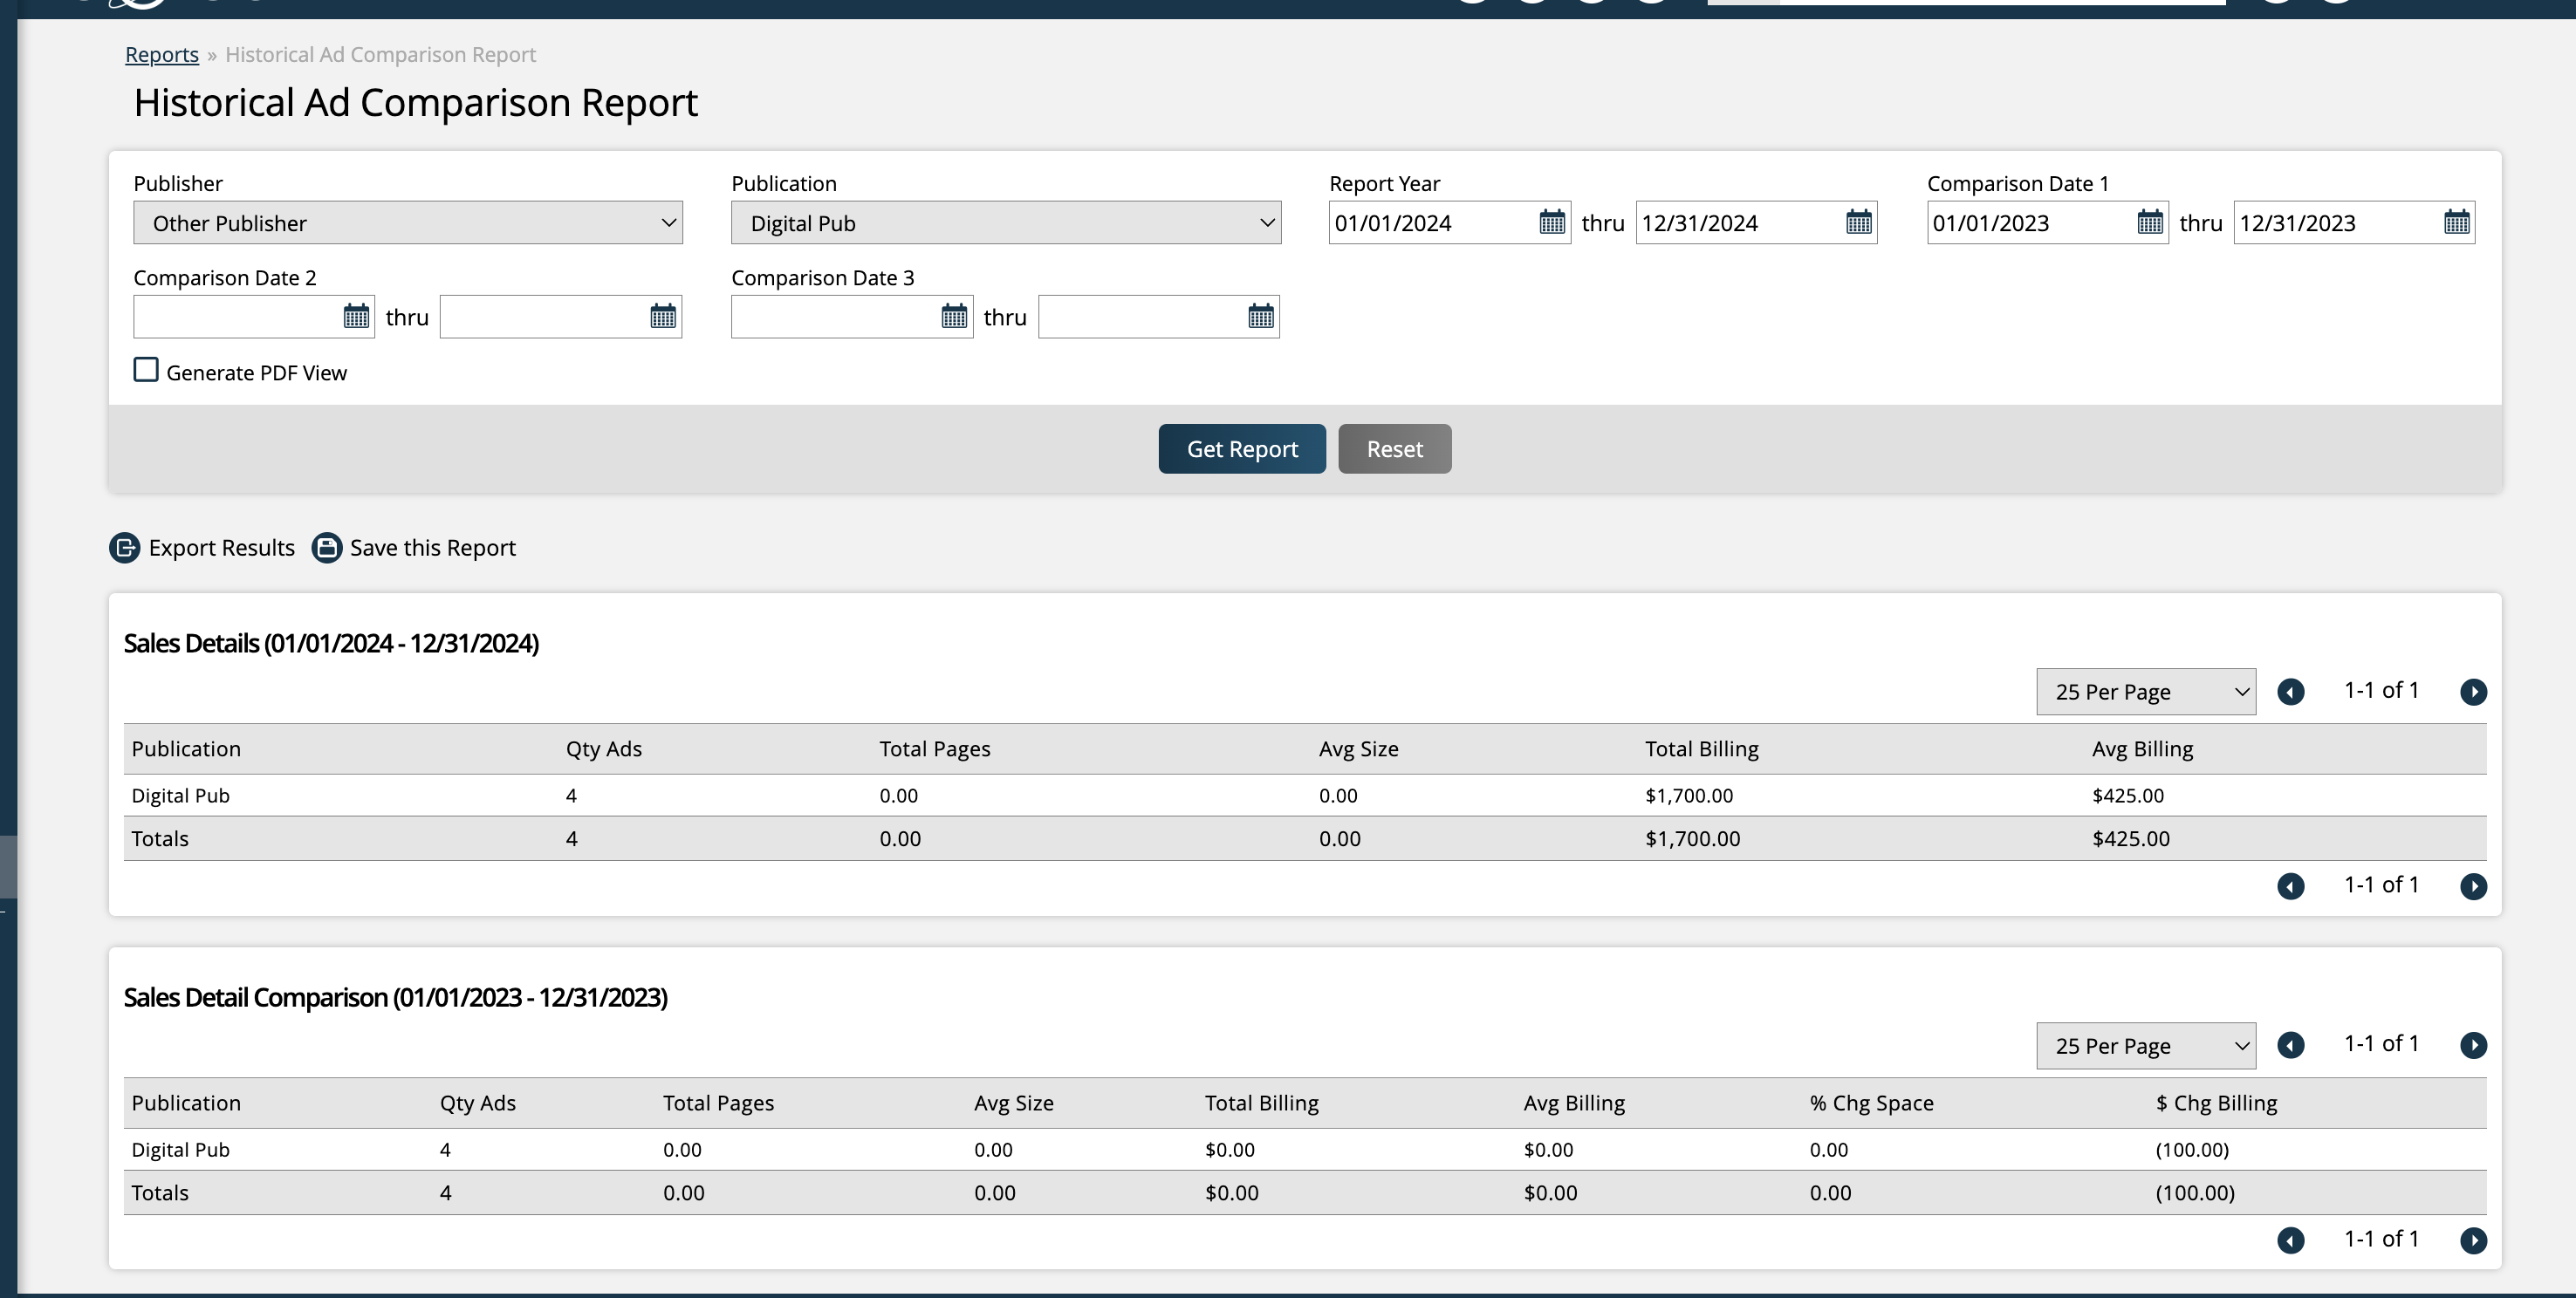The width and height of the screenshot is (2576, 1298).
Task: Open the Publisher dropdown
Action: point(408,223)
